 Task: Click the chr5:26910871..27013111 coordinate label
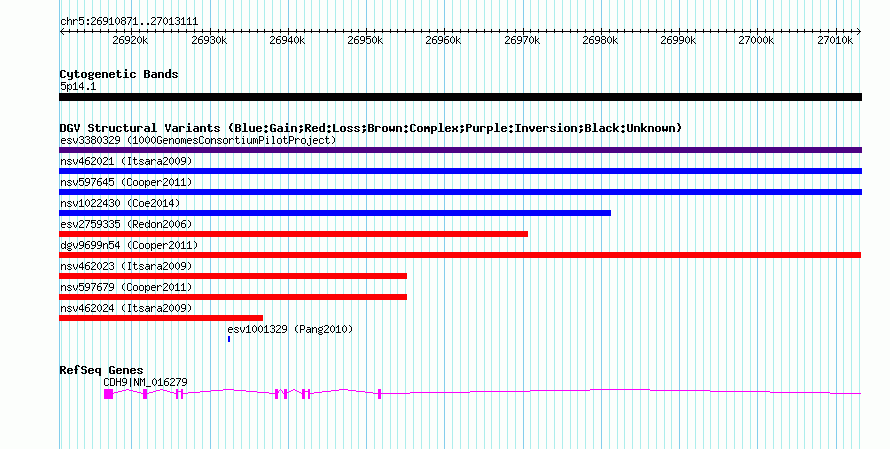[x=129, y=22]
